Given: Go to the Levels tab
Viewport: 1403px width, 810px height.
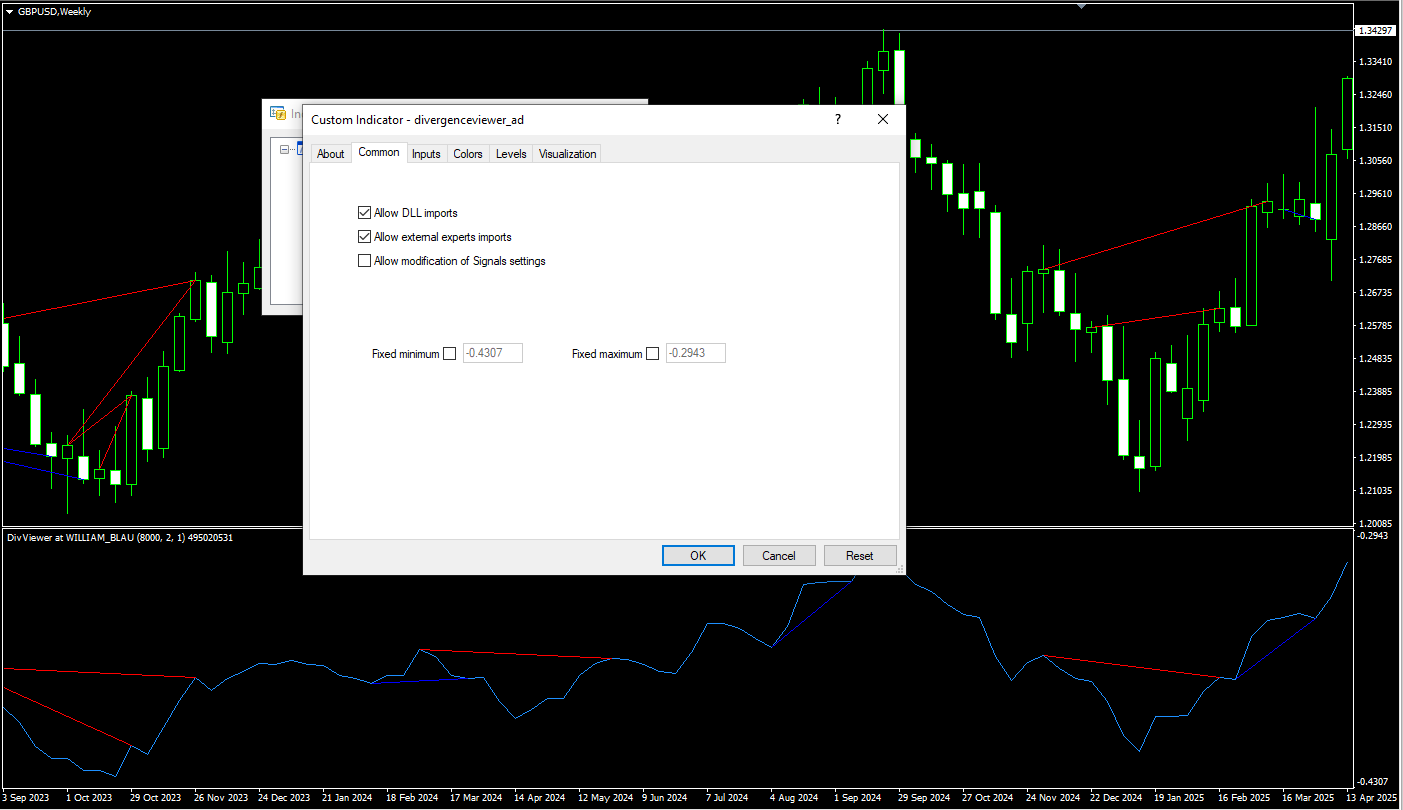Looking at the screenshot, I should (511, 154).
